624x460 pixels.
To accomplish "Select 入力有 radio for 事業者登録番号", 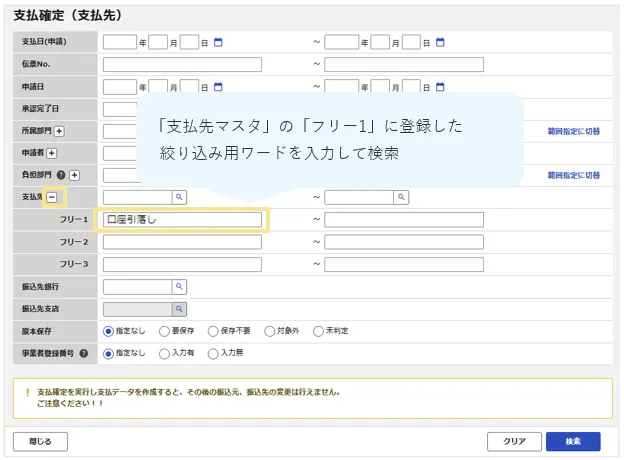I will [x=164, y=353].
